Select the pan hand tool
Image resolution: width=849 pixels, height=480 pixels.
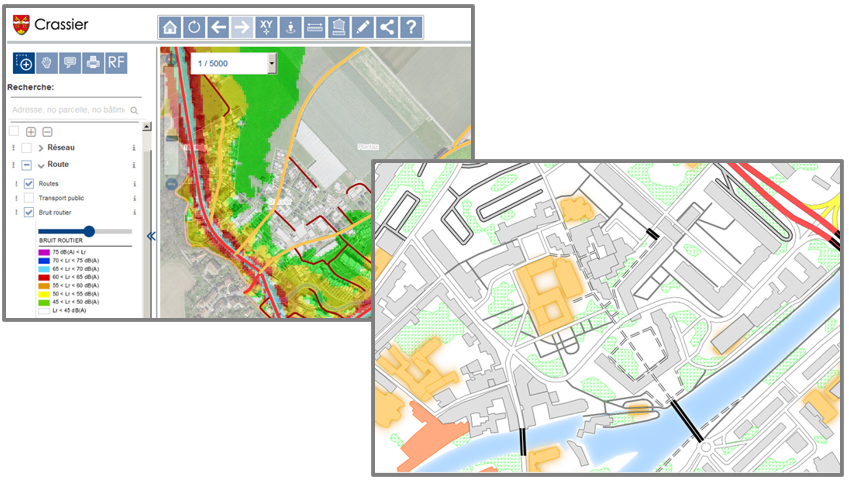click(x=47, y=62)
